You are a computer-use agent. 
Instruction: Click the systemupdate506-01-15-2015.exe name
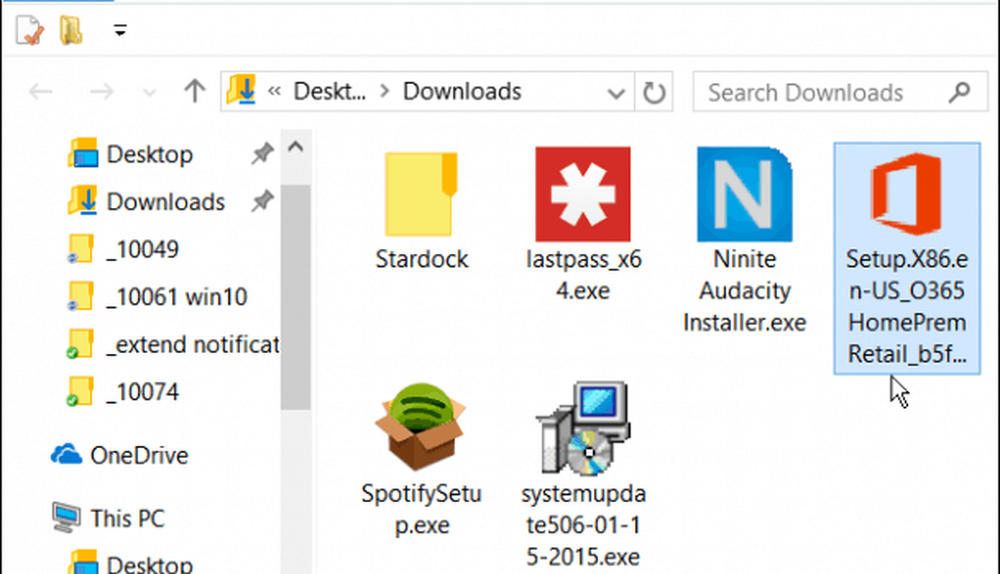pyautogui.click(x=583, y=525)
